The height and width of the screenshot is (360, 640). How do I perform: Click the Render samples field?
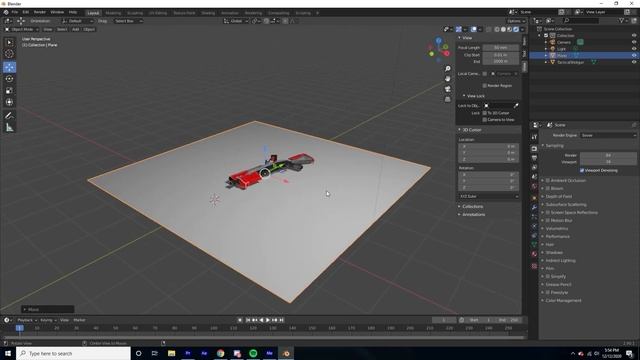click(608, 156)
